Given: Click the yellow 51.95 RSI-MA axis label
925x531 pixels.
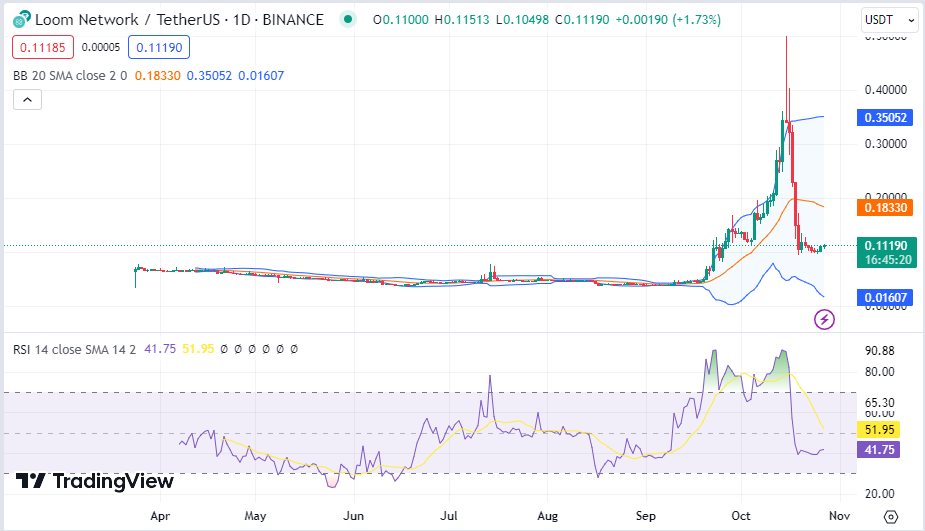Looking at the screenshot, I should (878, 430).
